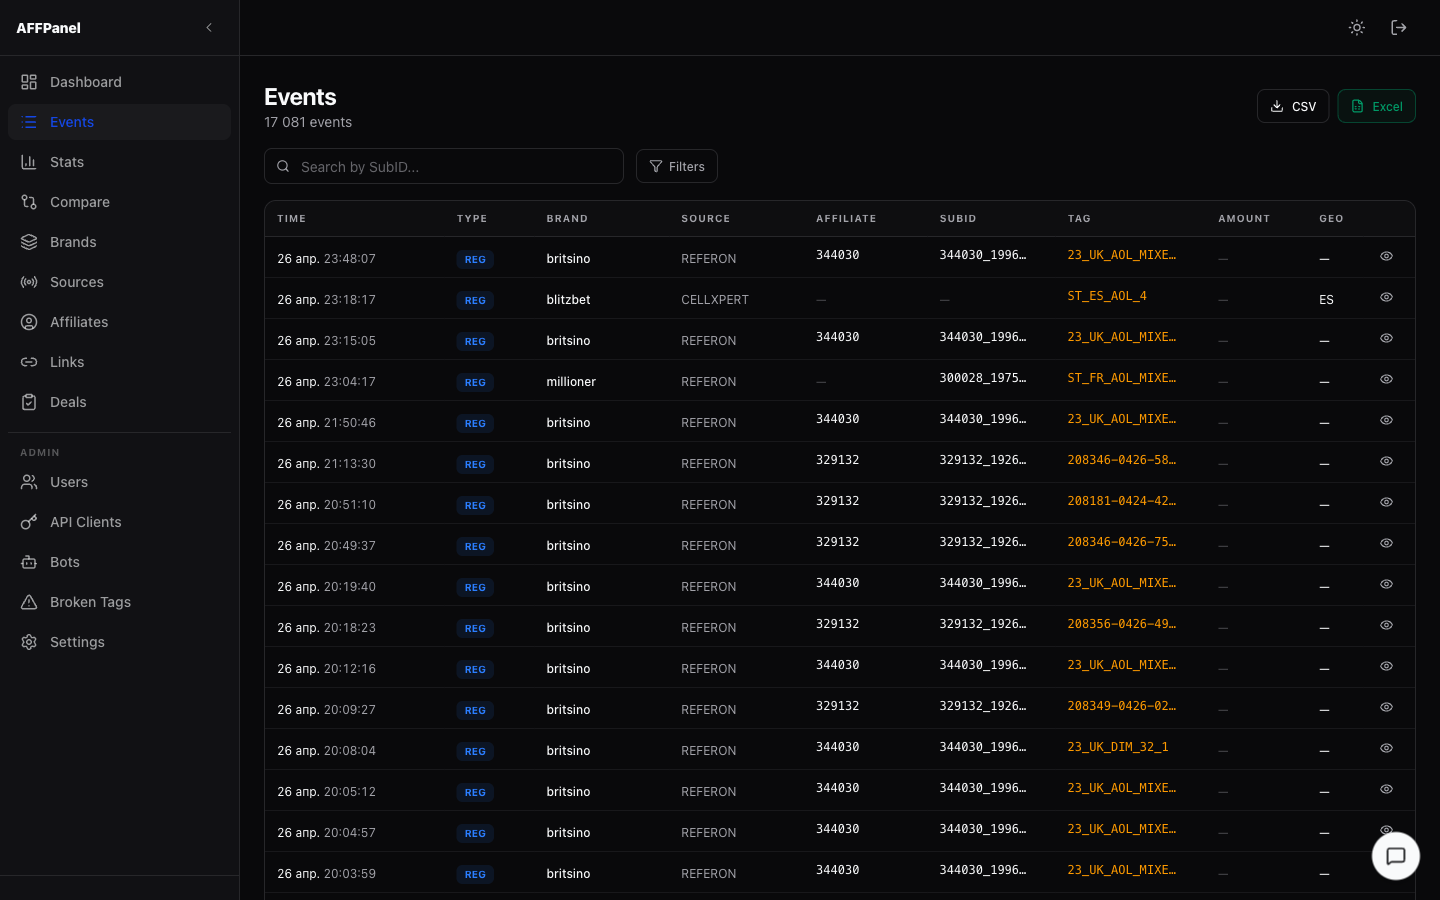Export events as Excel

point(1377,105)
